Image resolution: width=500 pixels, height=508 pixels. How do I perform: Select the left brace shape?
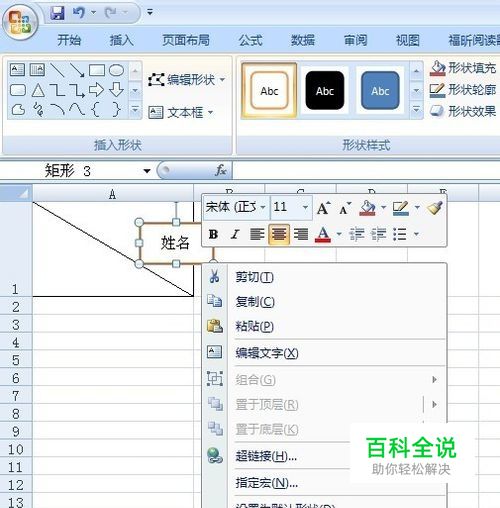click(x=96, y=109)
